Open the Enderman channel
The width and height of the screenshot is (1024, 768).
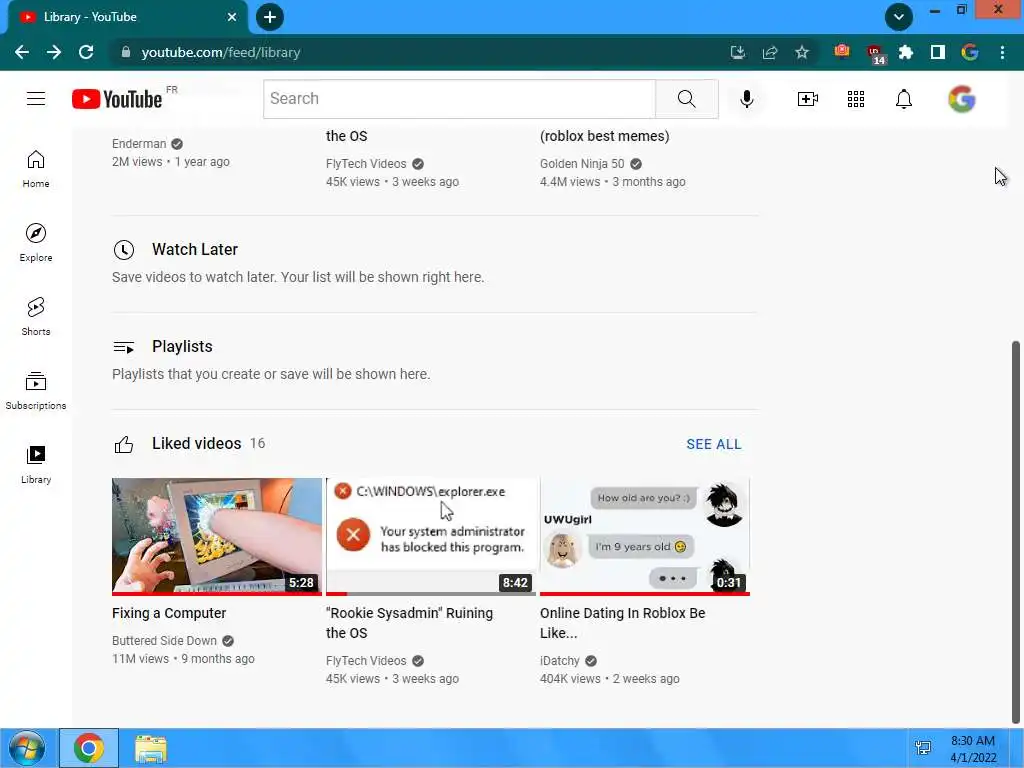139,144
